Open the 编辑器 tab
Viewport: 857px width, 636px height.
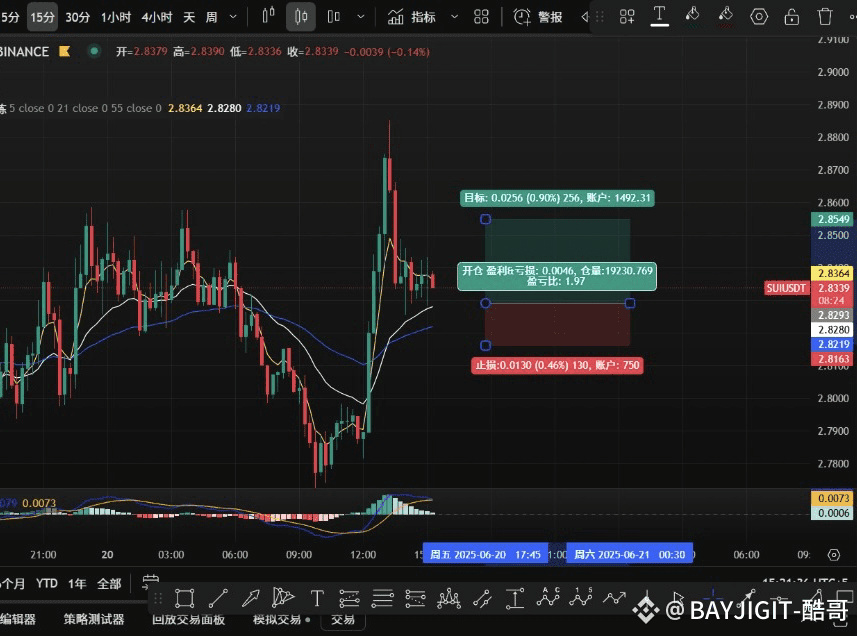[x=18, y=619]
